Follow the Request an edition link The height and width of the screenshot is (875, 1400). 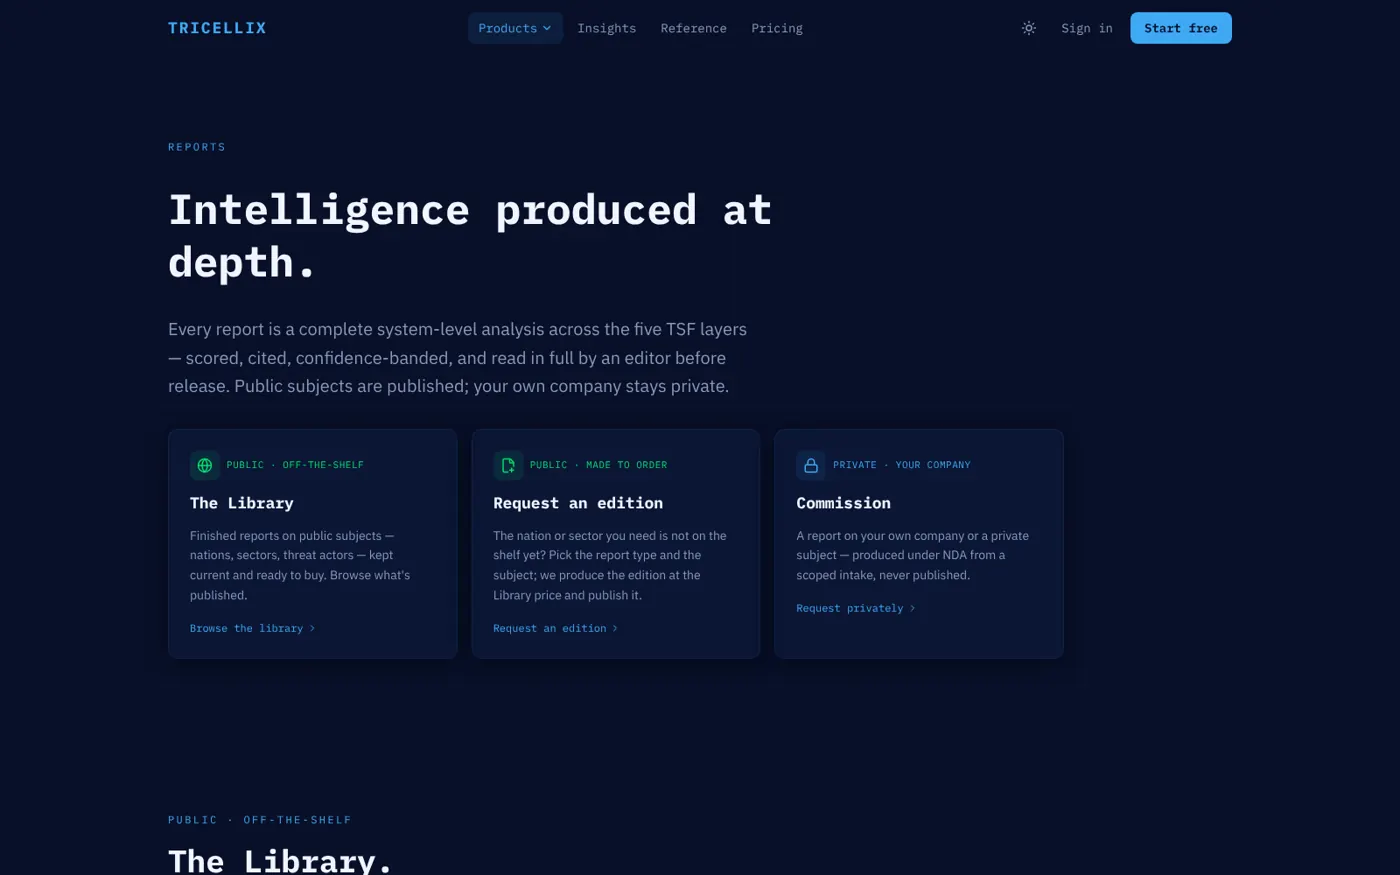[x=555, y=628]
